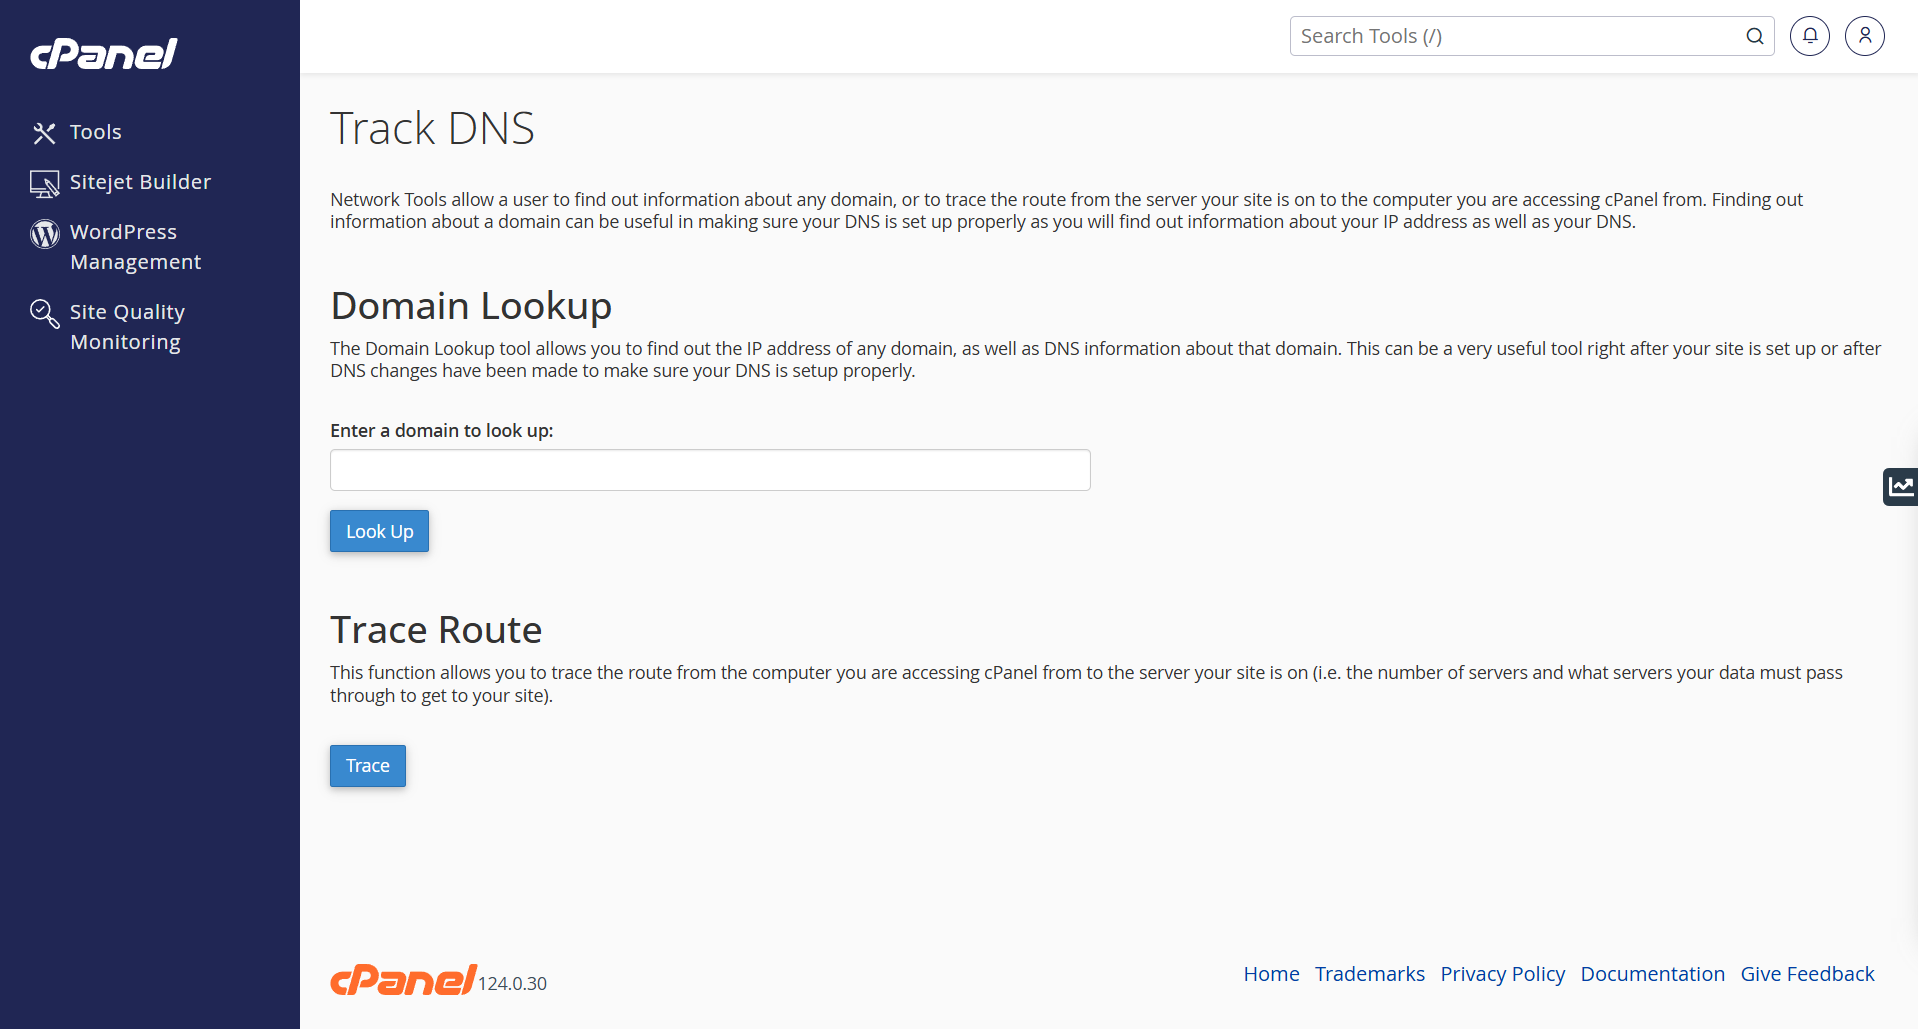The height and width of the screenshot is (1029, 1918).
Task: Open notifications bell icon
Action: [1810, 36]
